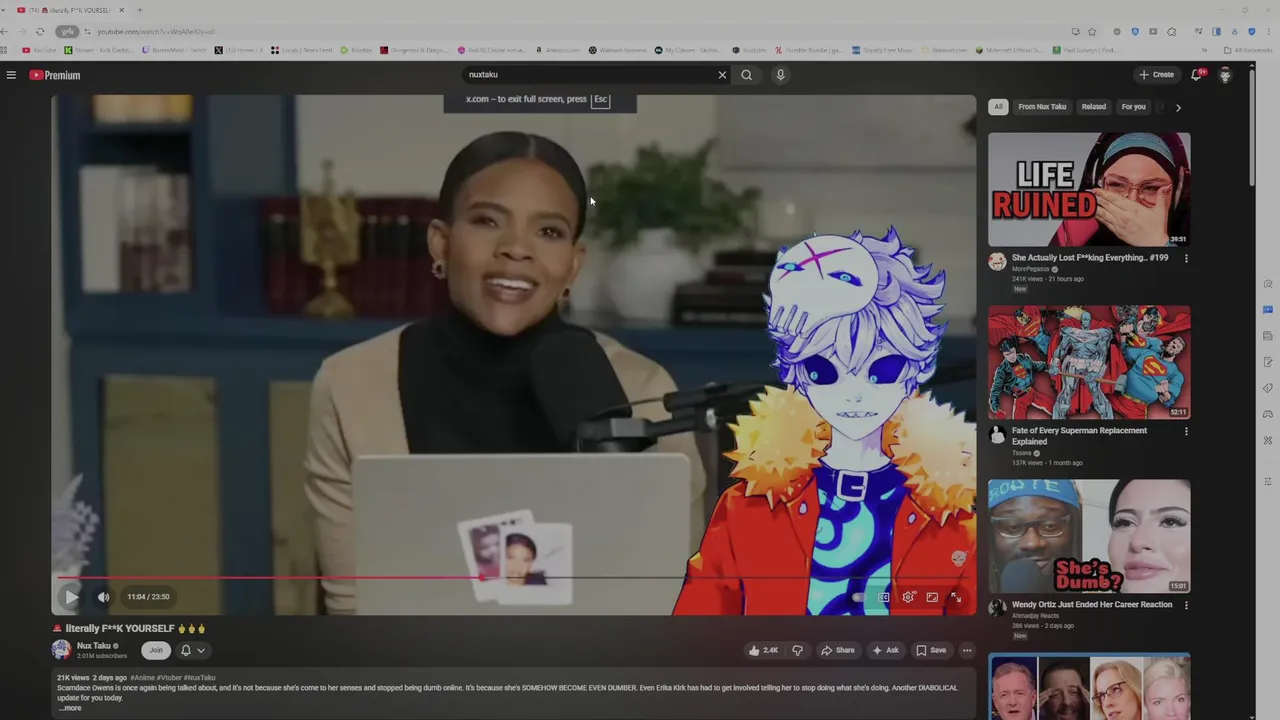The width and height of the screenshot is (1280, 720).
Task: Reload the page in the browser
Action: (40, 32)
